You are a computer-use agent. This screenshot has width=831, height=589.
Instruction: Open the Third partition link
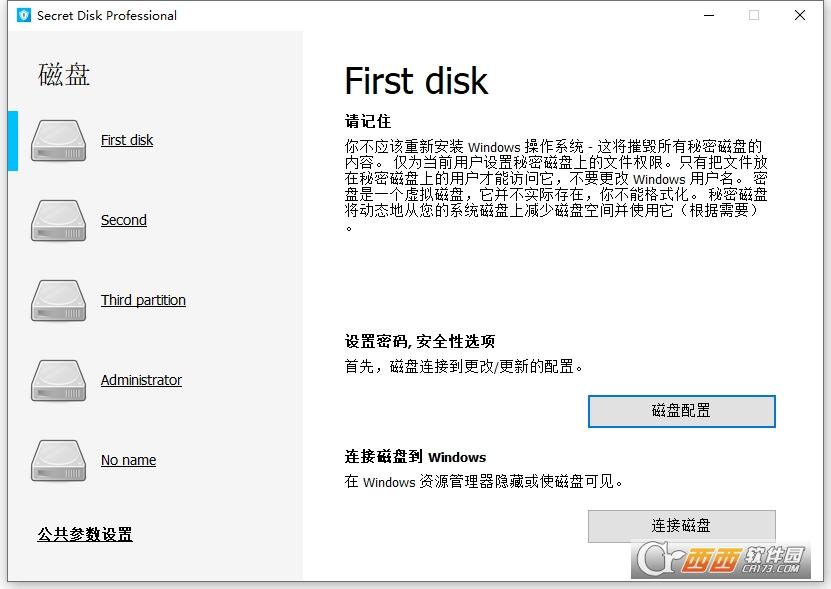(143, 300)
